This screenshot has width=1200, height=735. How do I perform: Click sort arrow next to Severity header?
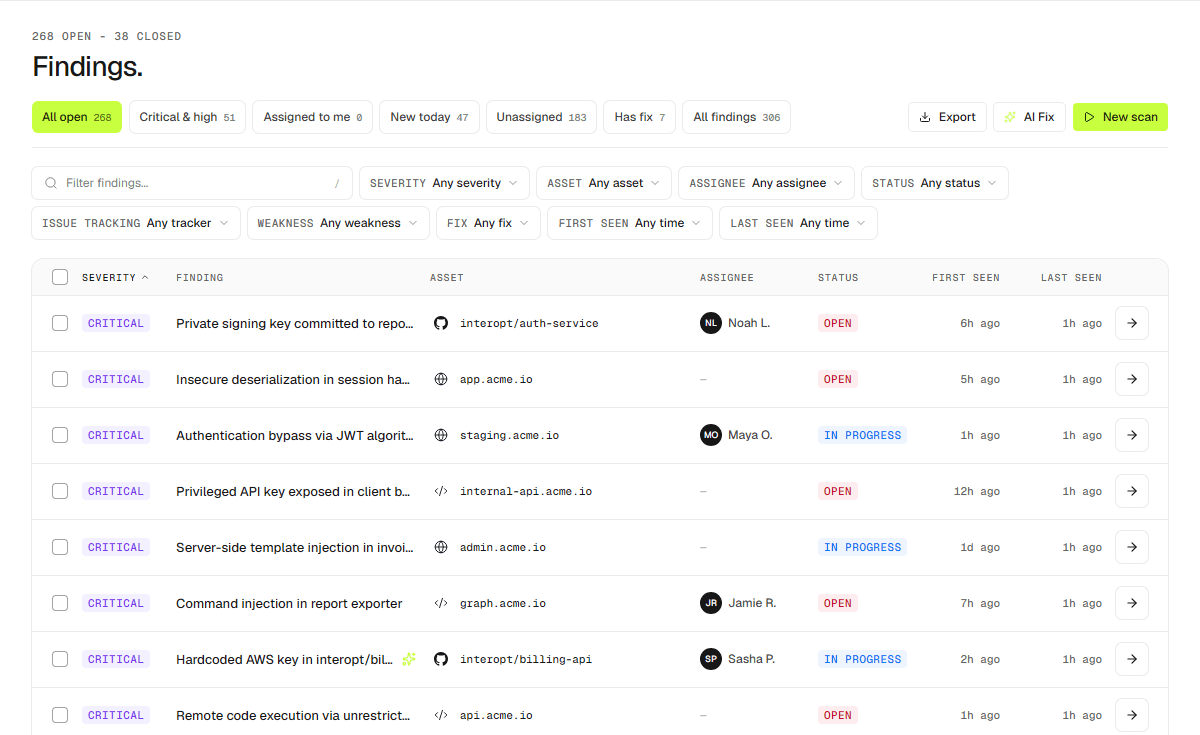pyautogui.click(x=145, y=277)
